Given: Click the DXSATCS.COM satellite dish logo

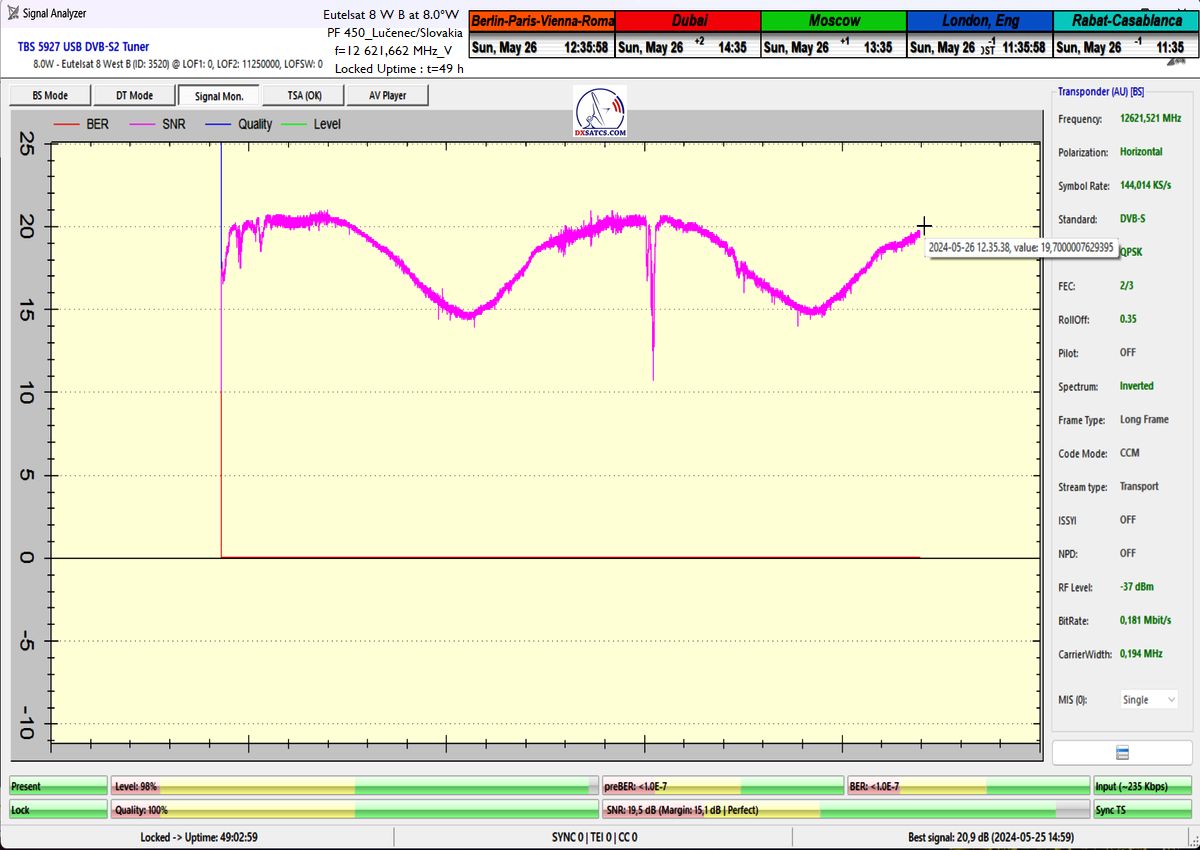Looking at the screenshot, I should (x=600, y=112).
